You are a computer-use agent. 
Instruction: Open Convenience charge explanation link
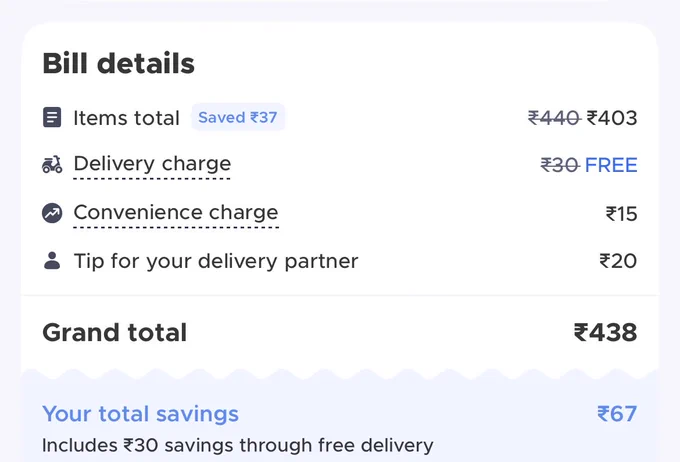click(x=176, y=213)
